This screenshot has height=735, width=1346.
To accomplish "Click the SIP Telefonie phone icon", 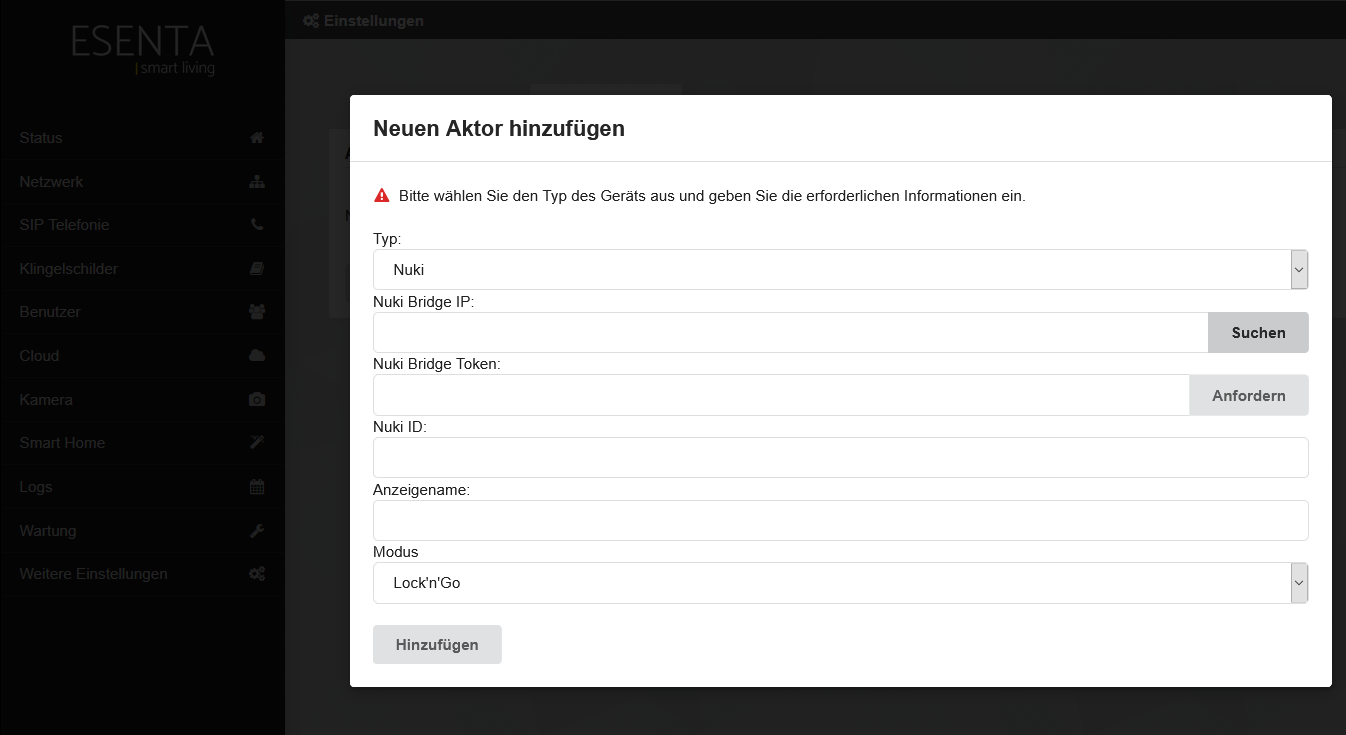I will coord(257,225).
